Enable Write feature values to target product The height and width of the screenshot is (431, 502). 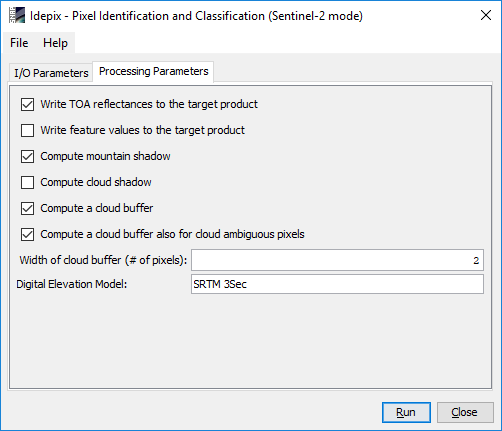click(27, 130)
